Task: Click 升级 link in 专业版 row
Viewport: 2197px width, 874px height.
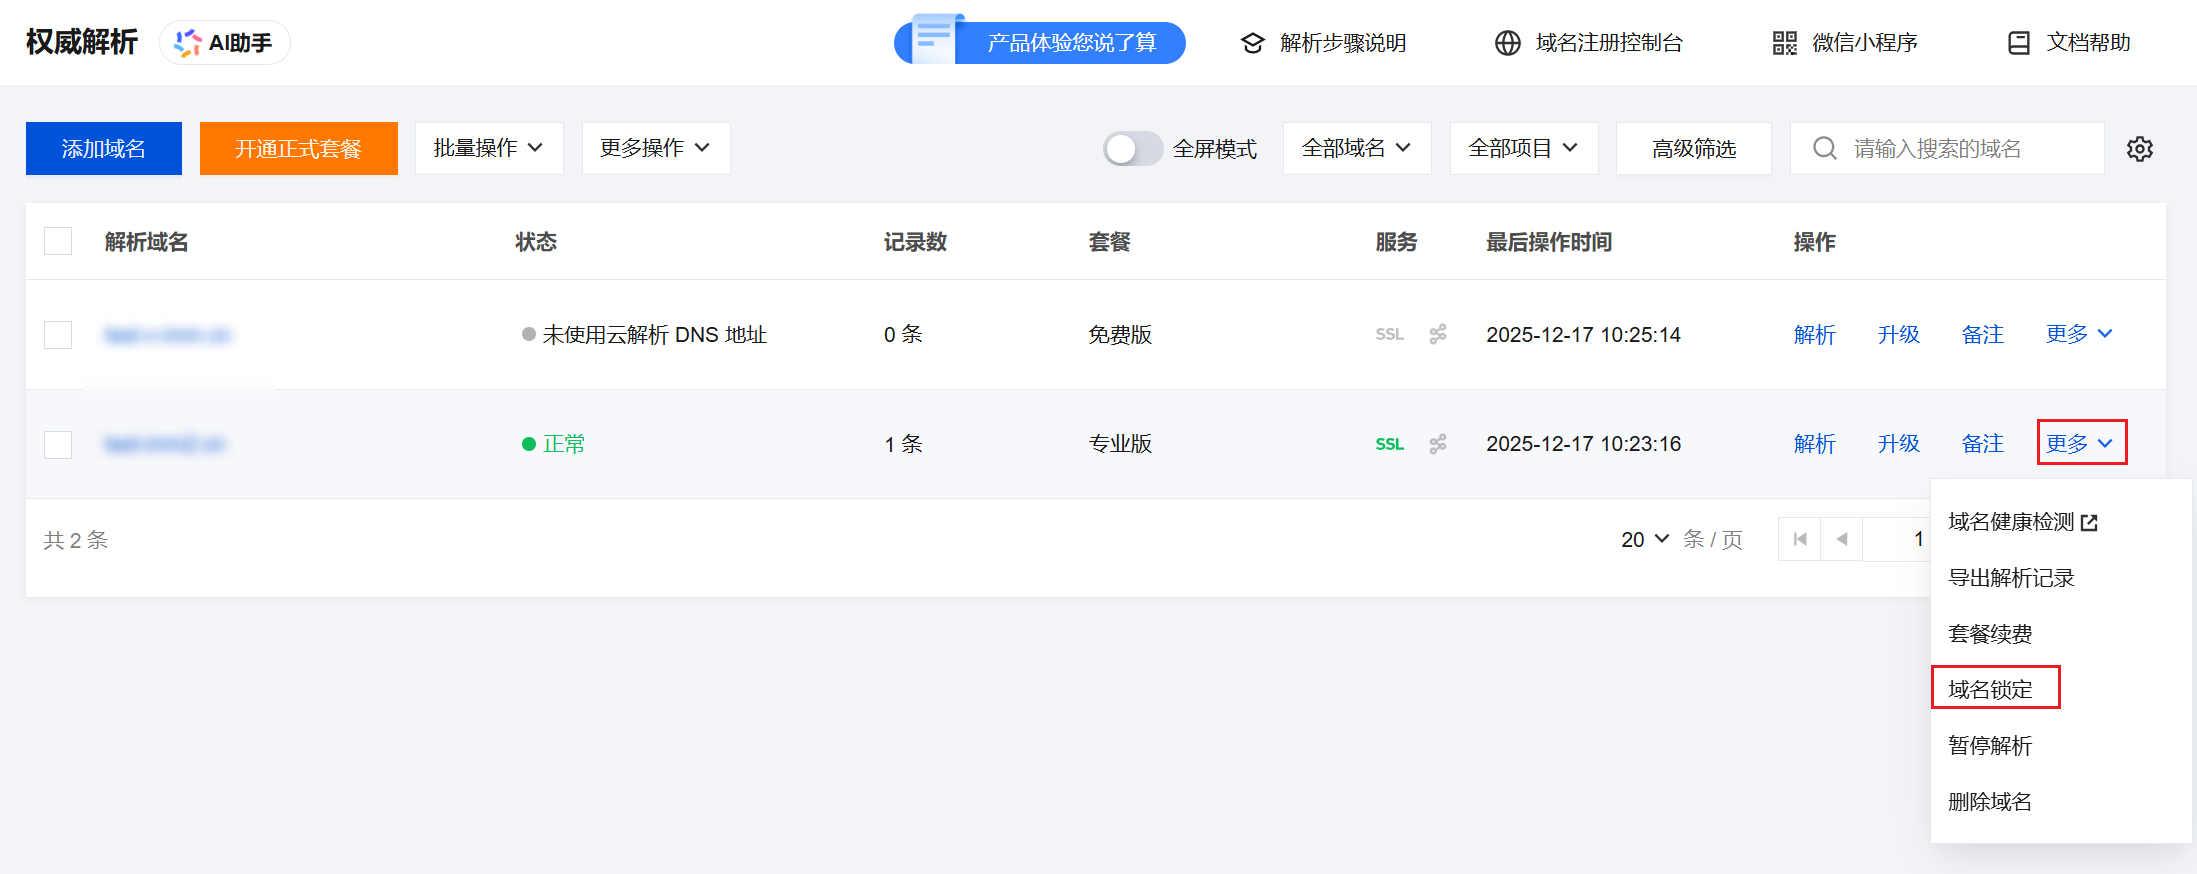Action: tap(1899, 444)
